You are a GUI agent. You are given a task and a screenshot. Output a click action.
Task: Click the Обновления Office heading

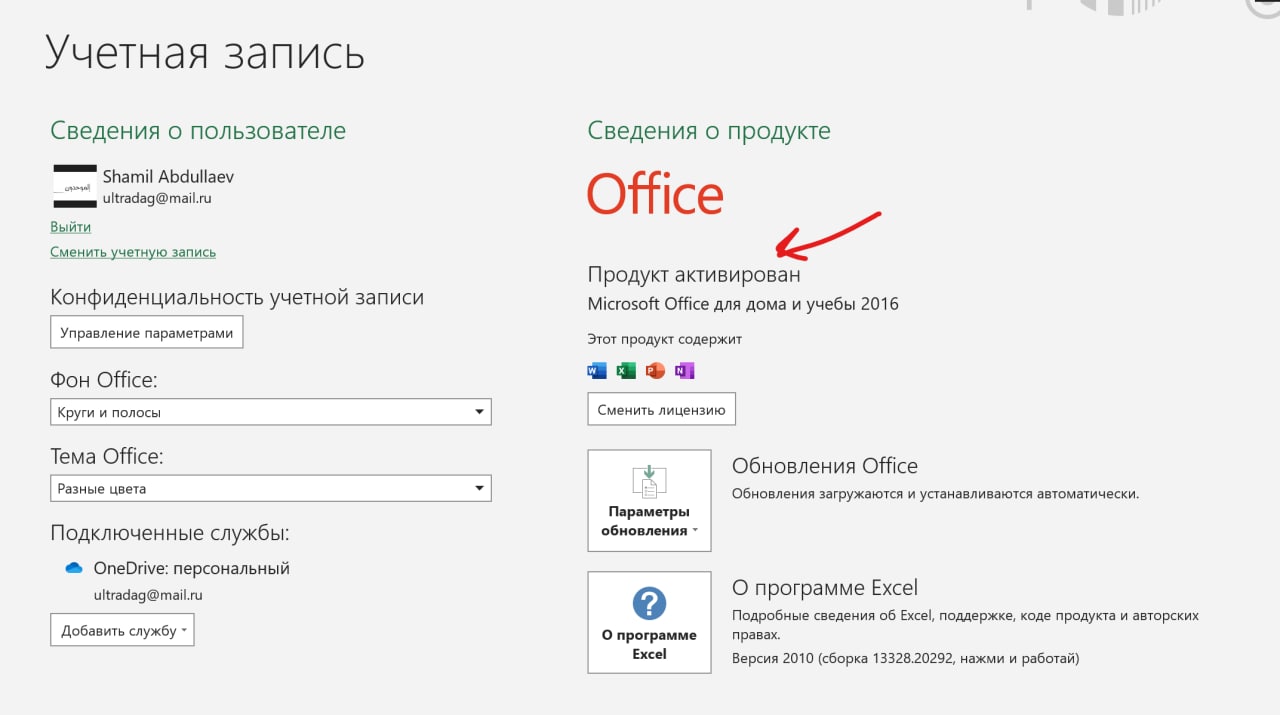point(825,466)
